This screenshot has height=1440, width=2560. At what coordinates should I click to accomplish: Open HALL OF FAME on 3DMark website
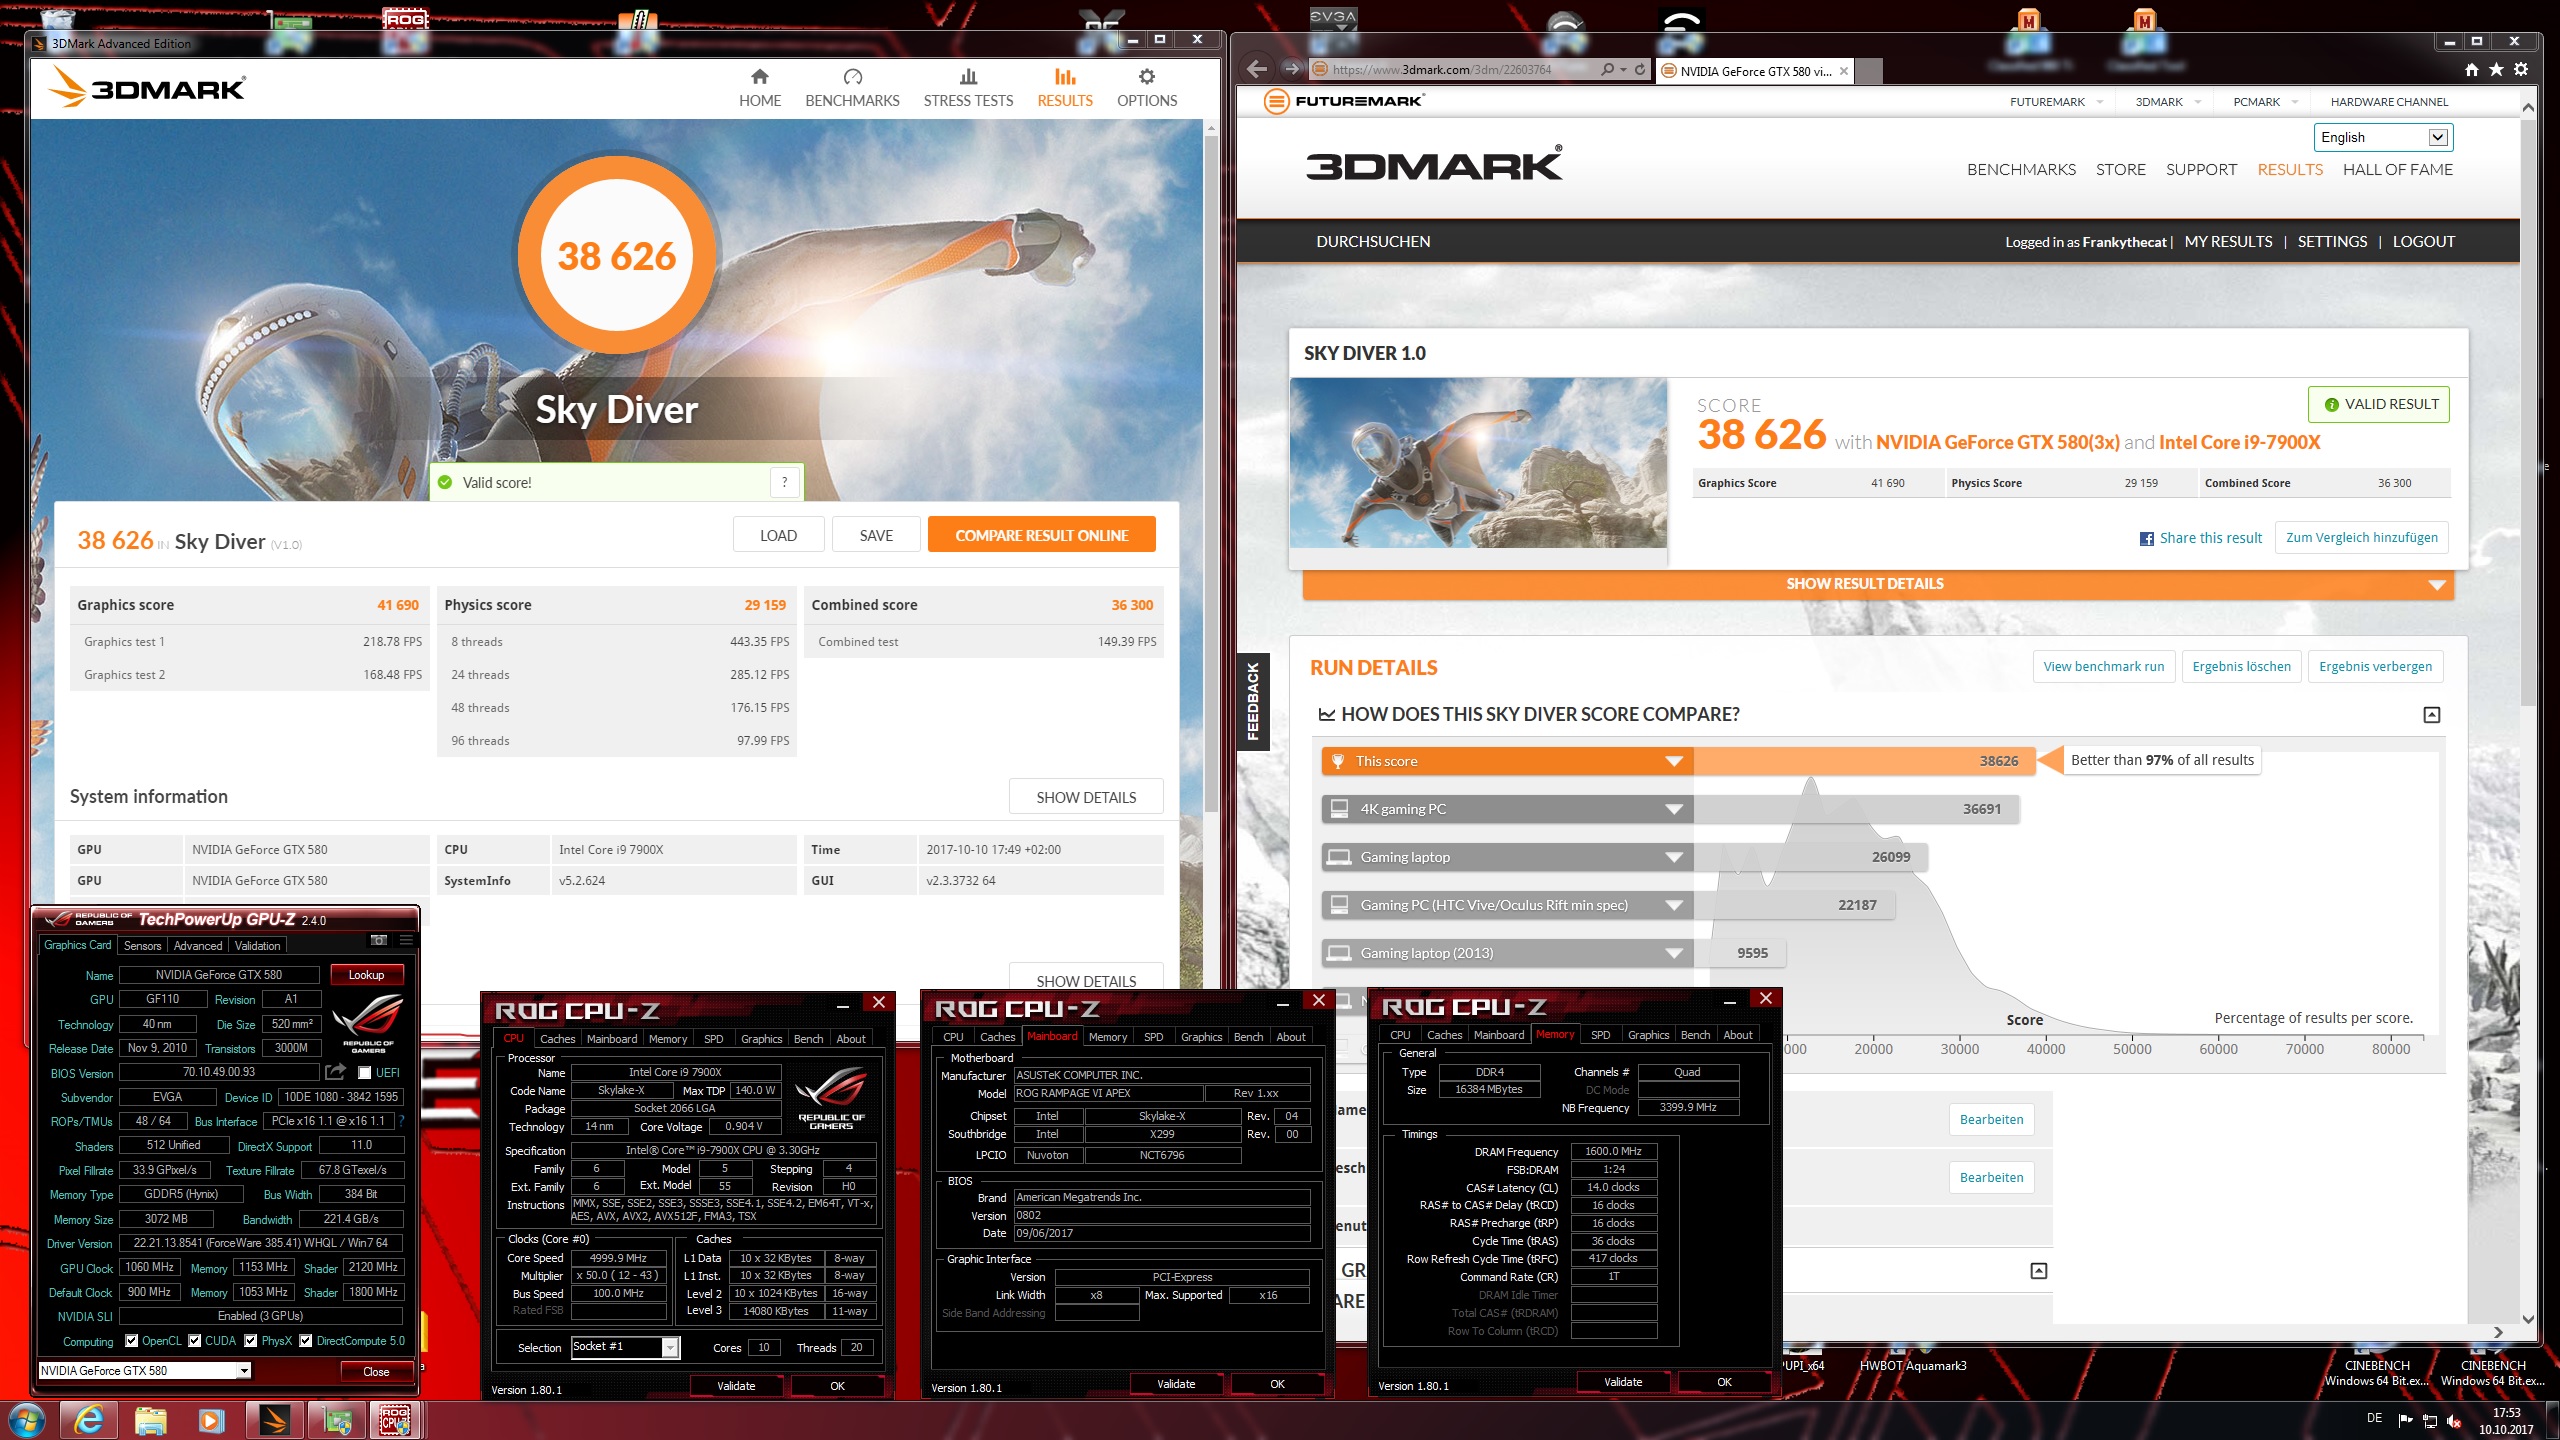[2398, 169]
